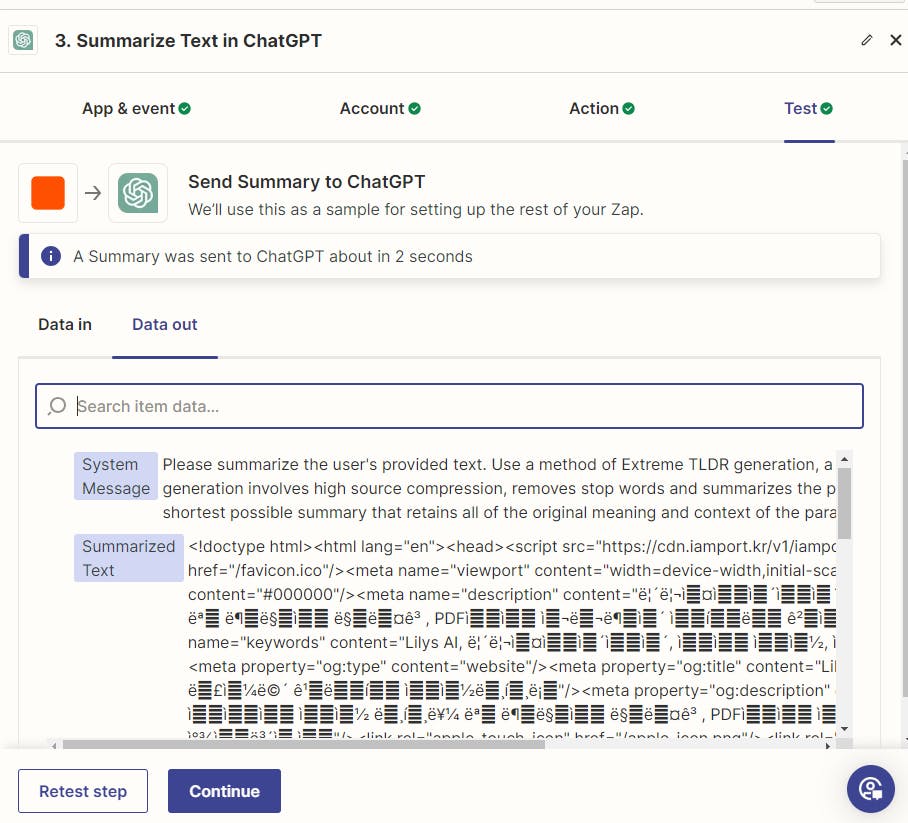Image resolution: width=908 pixels, height=823 pixels.
Task: Go to the Action tab
Action: point(601,108)
